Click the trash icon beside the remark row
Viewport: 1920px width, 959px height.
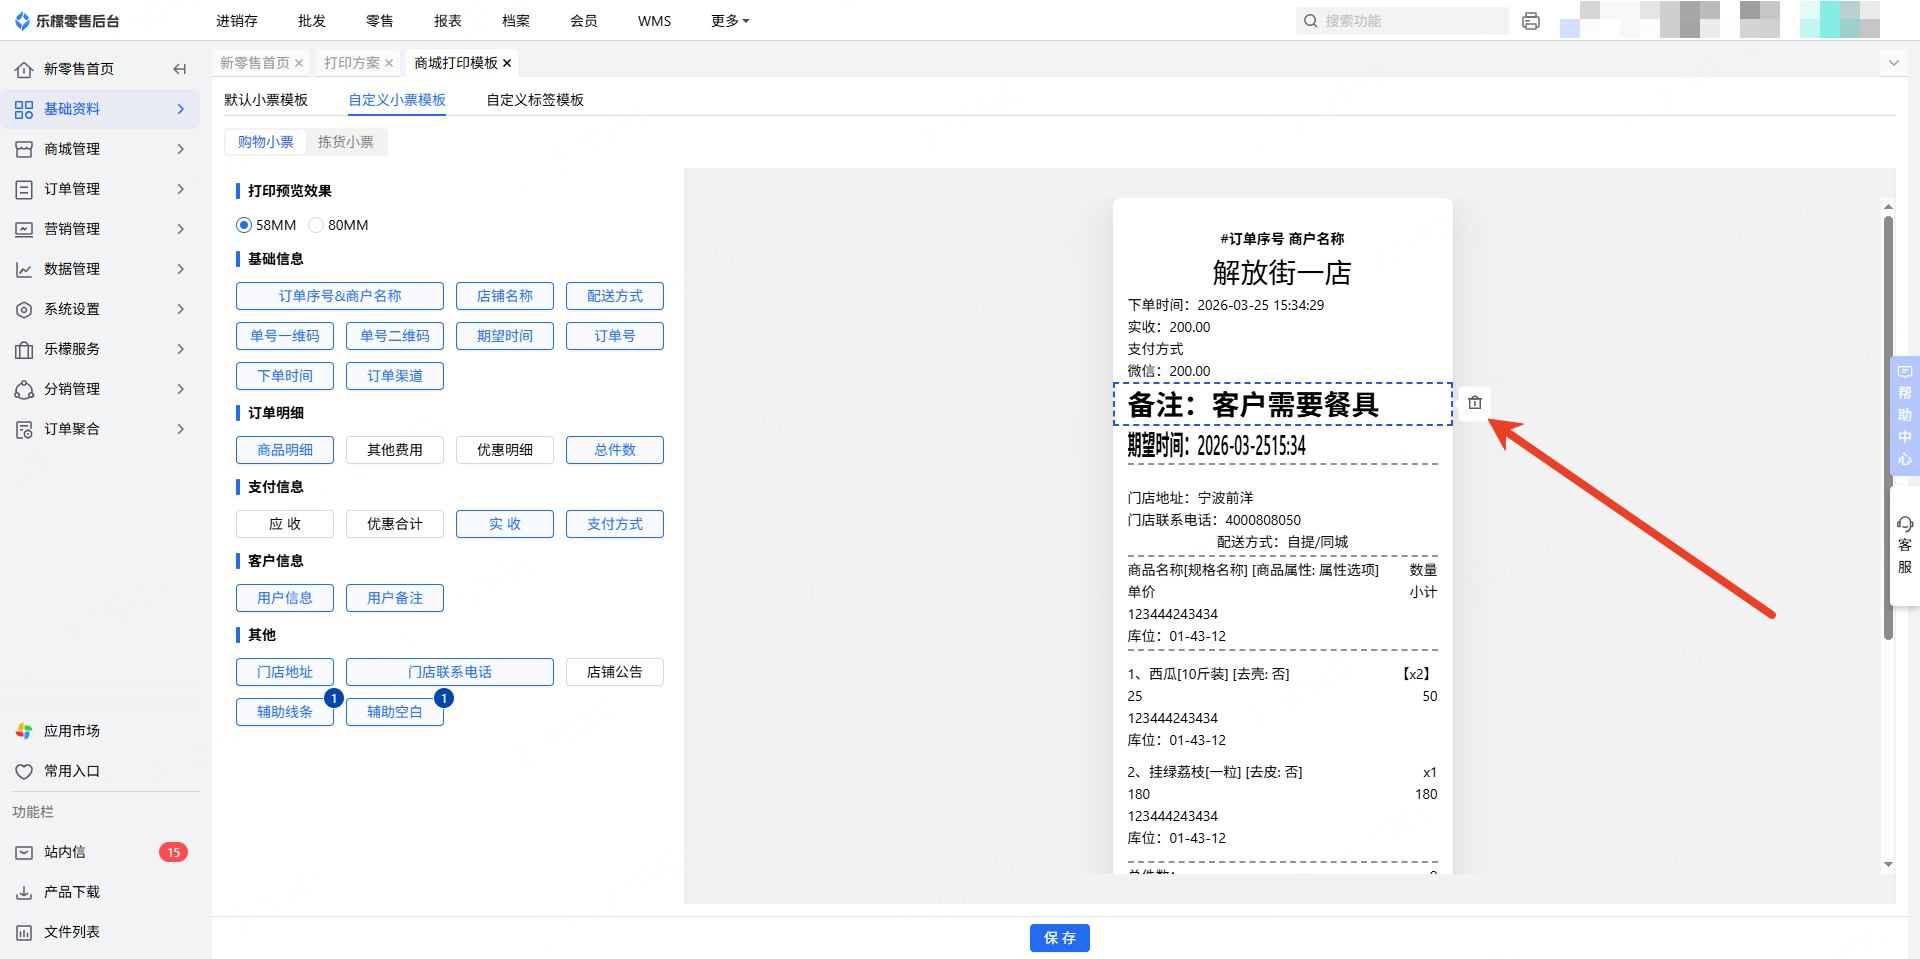coord(1474,403)
